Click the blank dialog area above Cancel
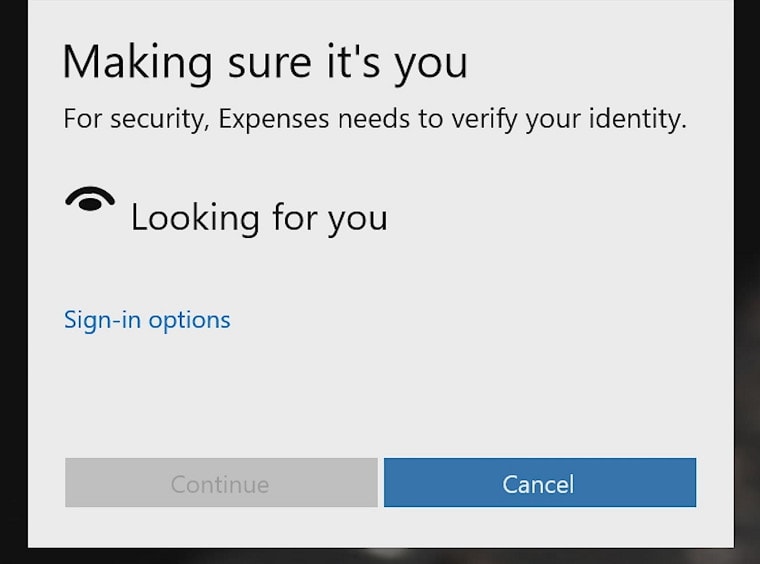Image resolution: width=760 pixels, height=564 pixels. click(540, 400)
